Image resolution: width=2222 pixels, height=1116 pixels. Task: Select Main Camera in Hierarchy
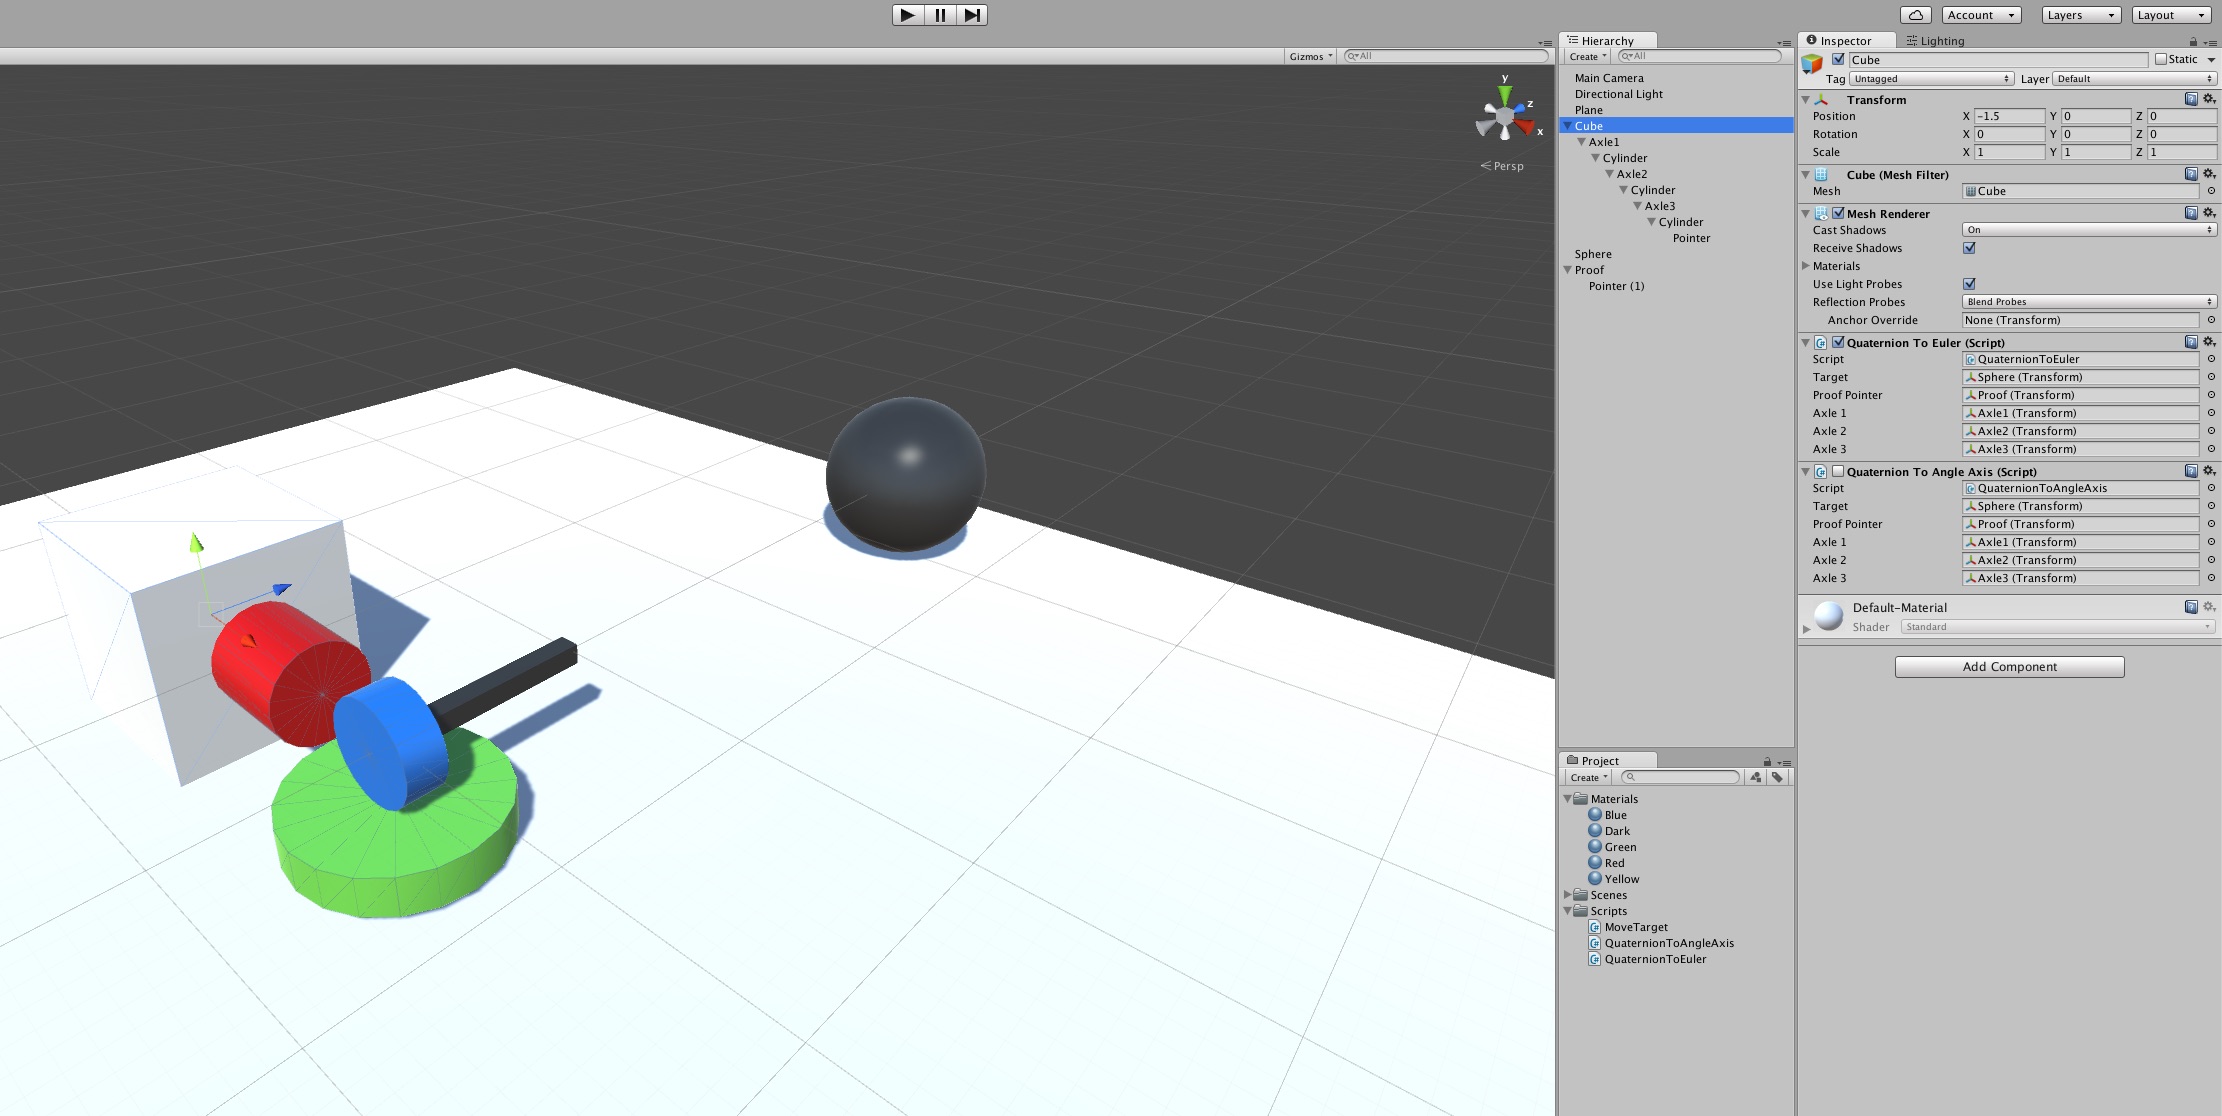click(x=1608, y=78)
